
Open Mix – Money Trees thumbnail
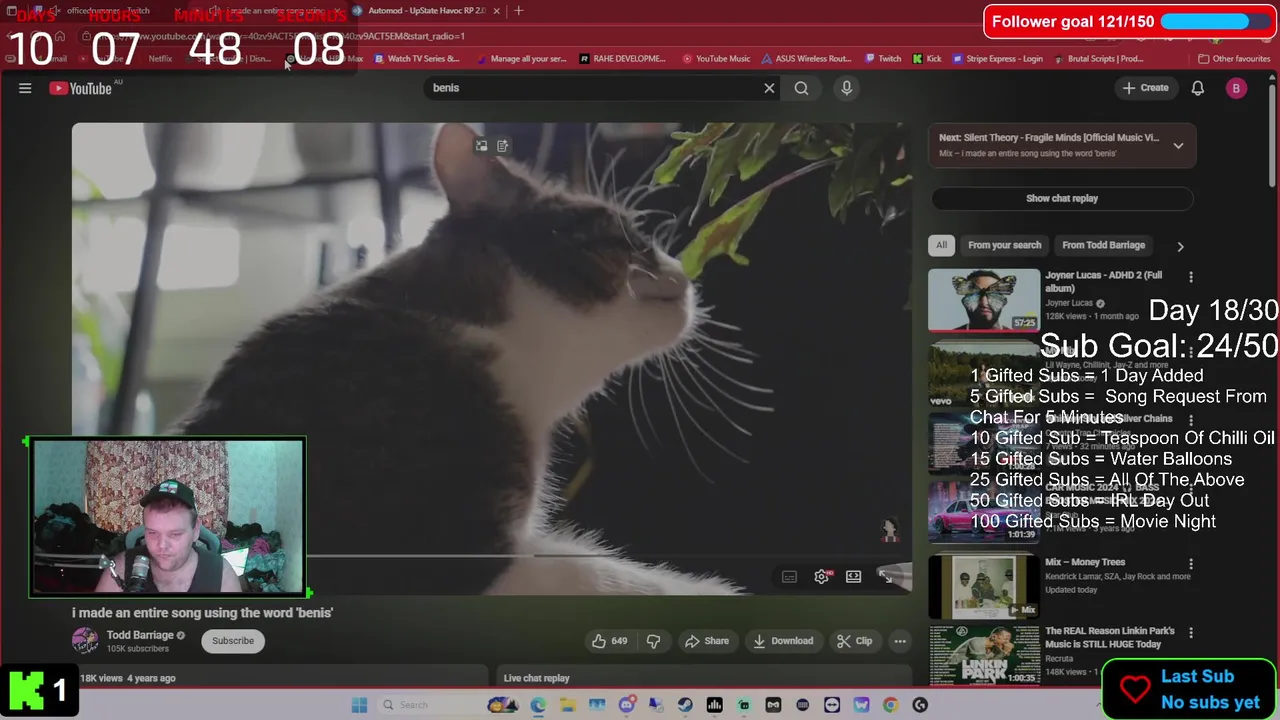pyautogui.click(x=984, y=586)
